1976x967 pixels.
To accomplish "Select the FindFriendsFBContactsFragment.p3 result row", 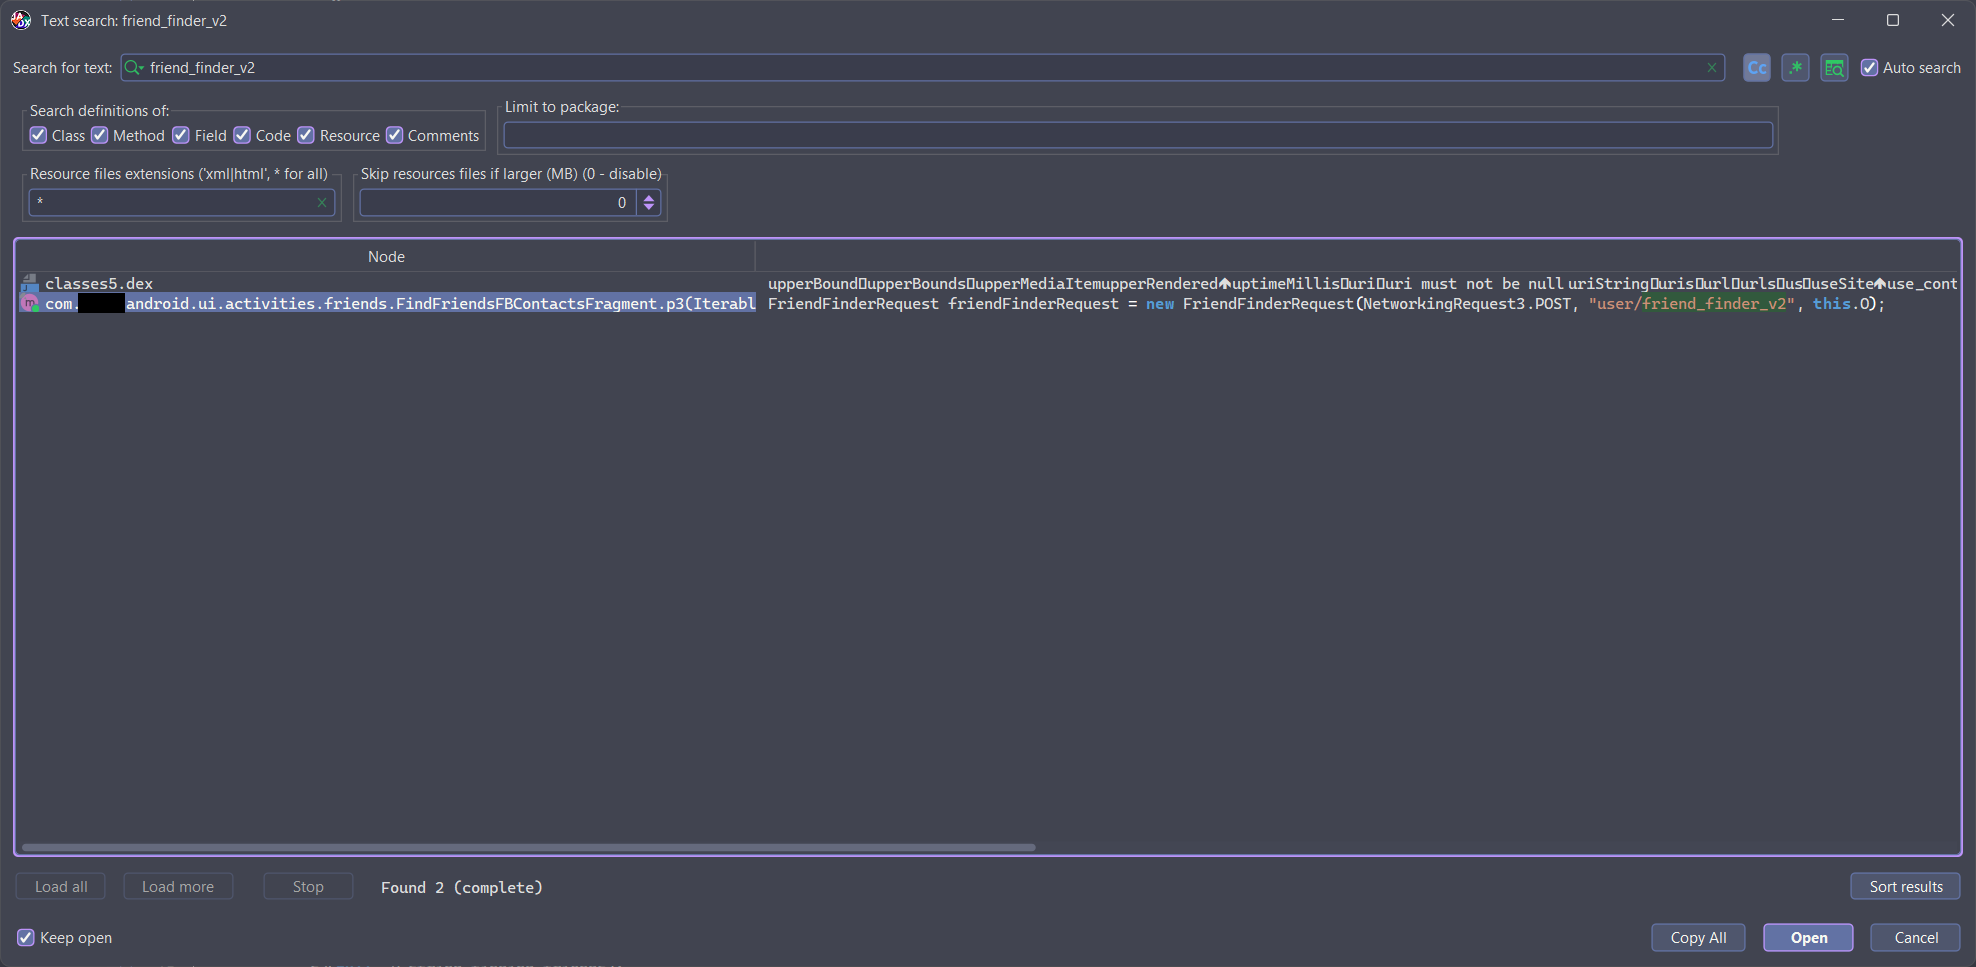I will point(988,303).
